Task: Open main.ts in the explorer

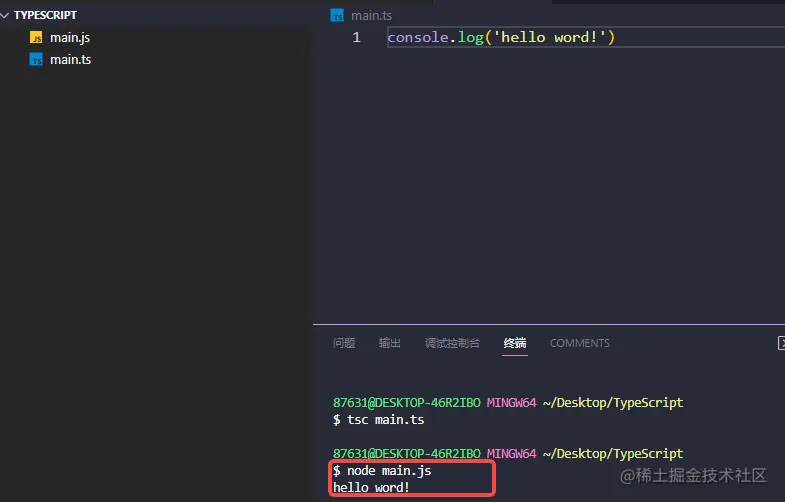Action: tap(70, 60)
